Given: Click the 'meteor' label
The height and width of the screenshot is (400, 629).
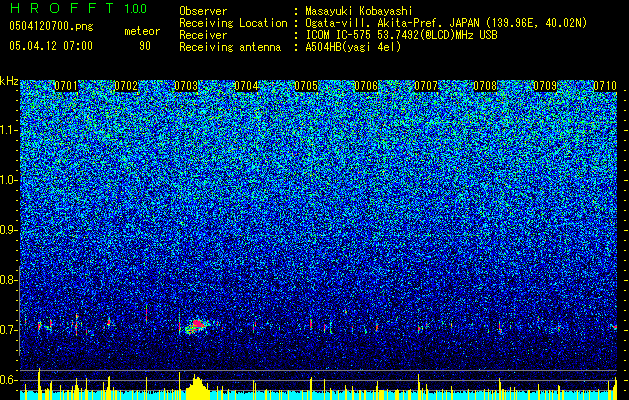Looking at the screenshot, I should click(x=142, y=31).
